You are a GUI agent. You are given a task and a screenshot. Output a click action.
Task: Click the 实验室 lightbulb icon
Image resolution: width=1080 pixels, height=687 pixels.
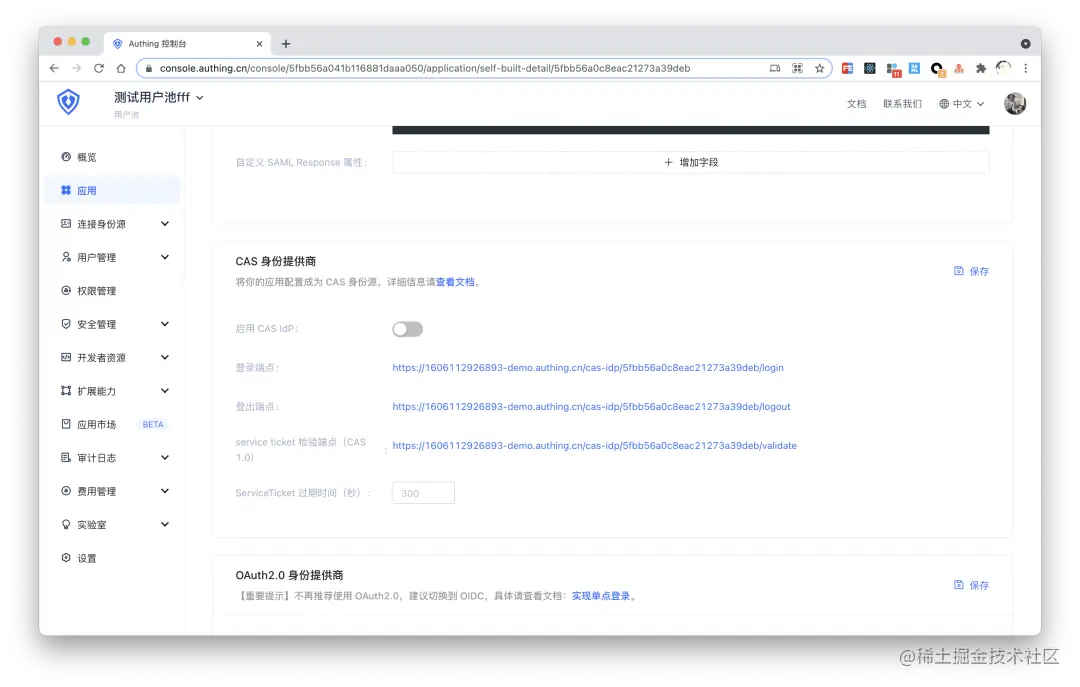(66, 524)
